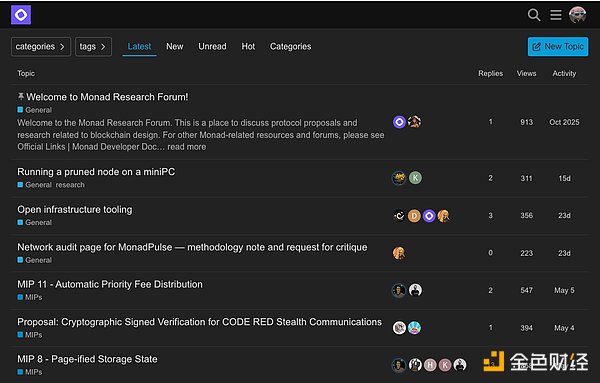Expand the tags filter dropdown
Image resolution: width=600 pixels, height=383 pixels.
click(93, 47)
